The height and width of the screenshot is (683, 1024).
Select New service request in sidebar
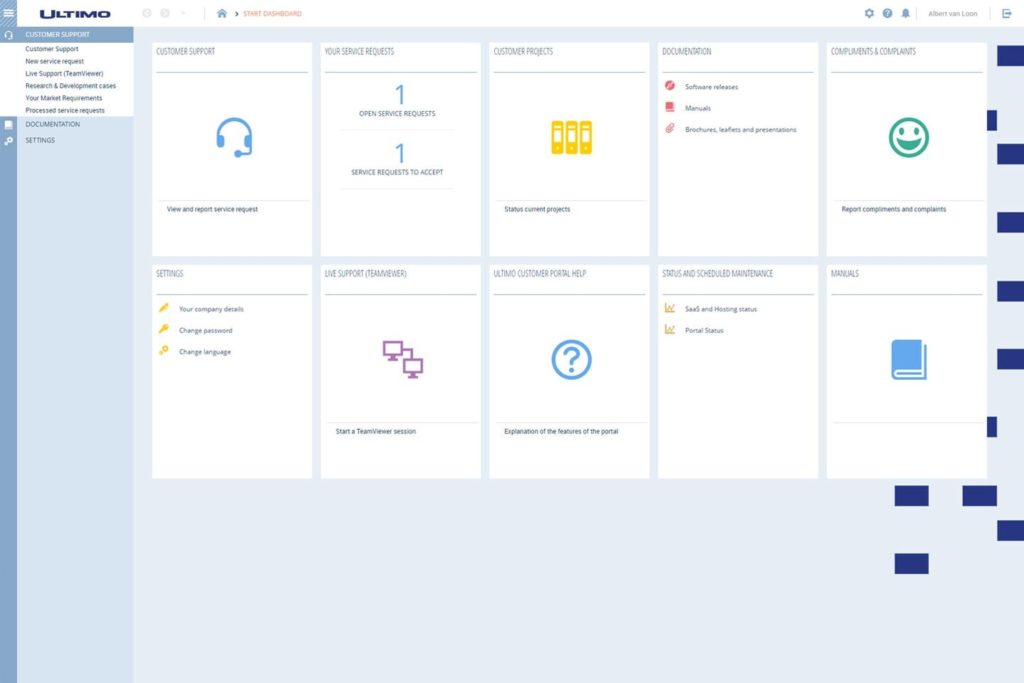tap(54, 61)
